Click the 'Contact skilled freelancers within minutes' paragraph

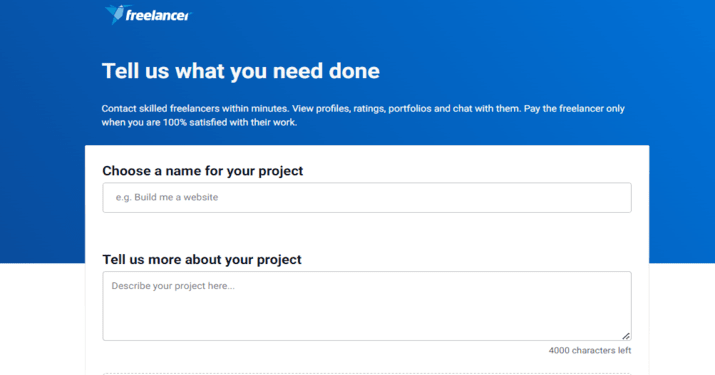(363, 115)
